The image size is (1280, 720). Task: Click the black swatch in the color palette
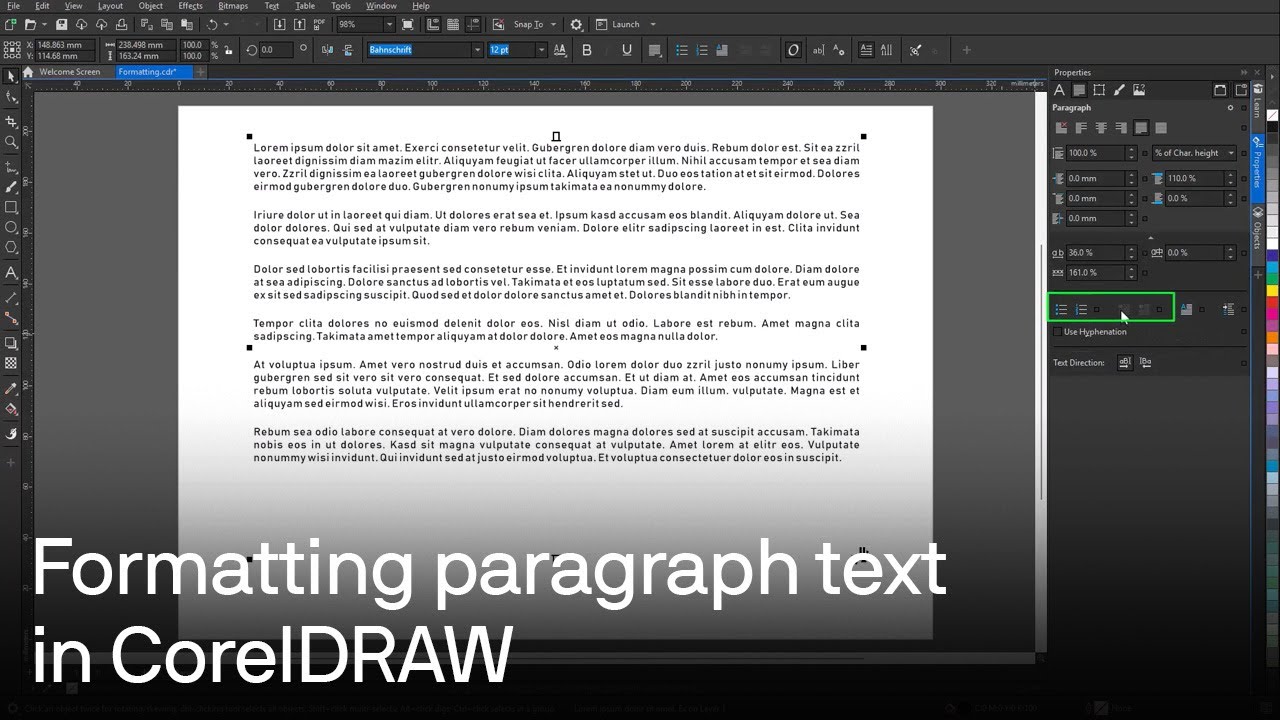(1272, 127)
